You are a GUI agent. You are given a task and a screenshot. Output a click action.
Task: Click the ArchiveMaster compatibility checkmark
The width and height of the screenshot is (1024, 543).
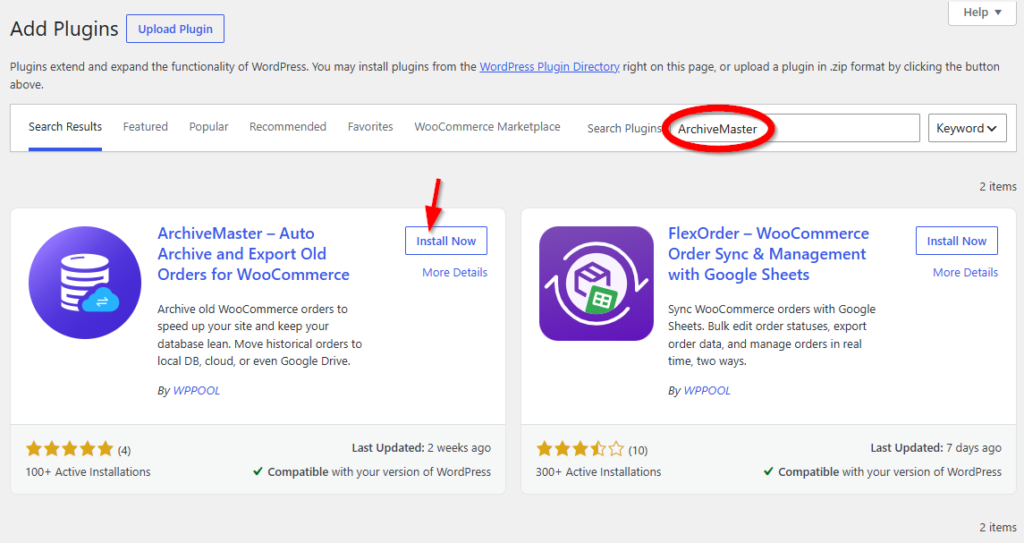pyautogui.click(x=258, y=471)
